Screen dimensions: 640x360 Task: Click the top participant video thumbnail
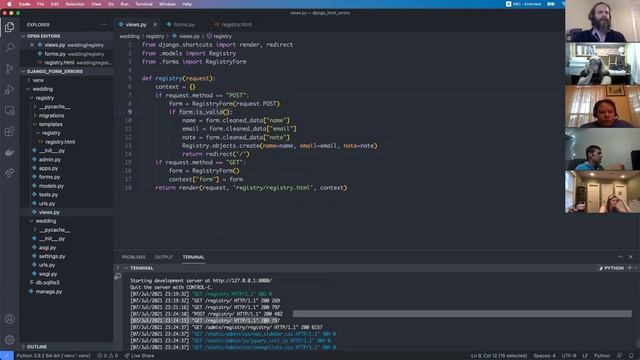coord(602,21)
